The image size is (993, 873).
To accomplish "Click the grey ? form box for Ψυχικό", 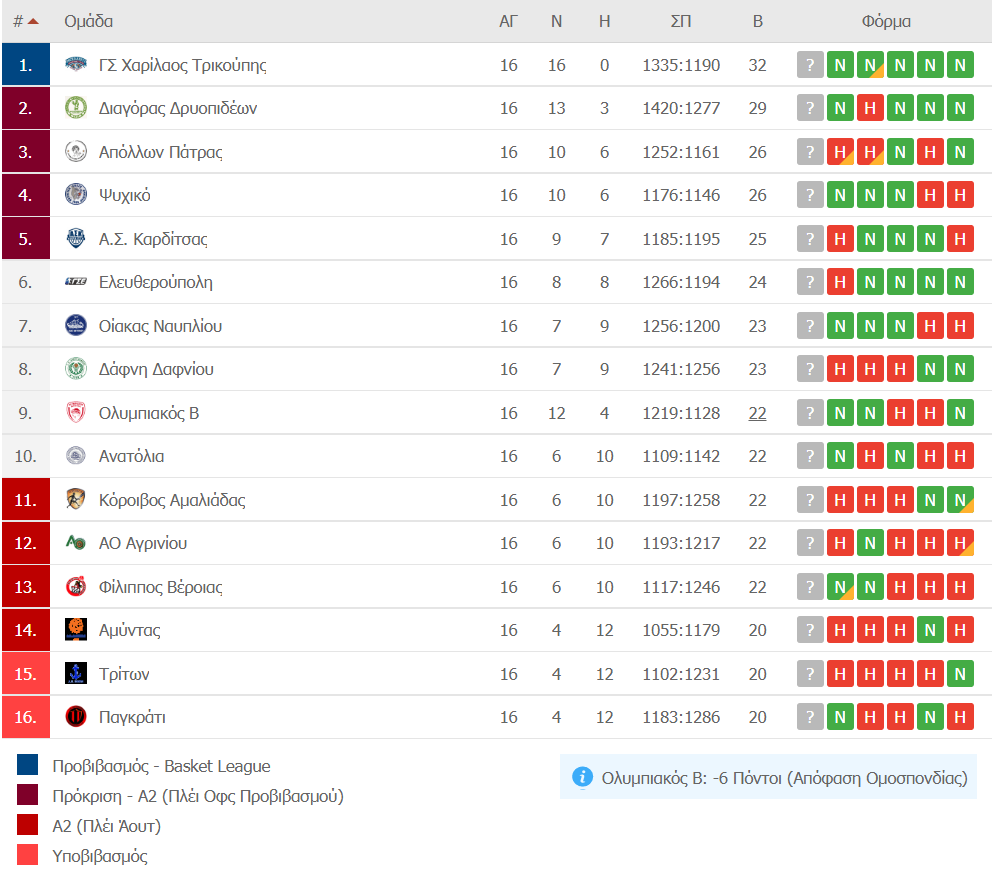I will 810,195.
